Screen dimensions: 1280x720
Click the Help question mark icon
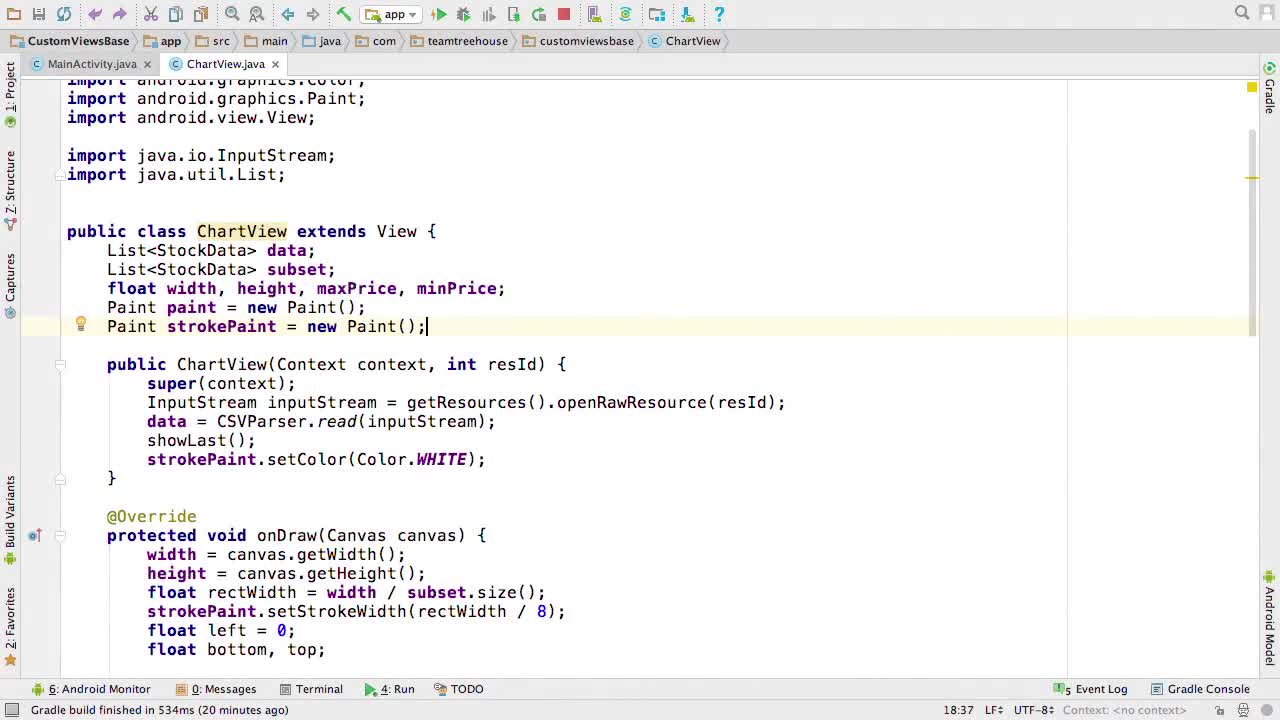click(719, 14)
